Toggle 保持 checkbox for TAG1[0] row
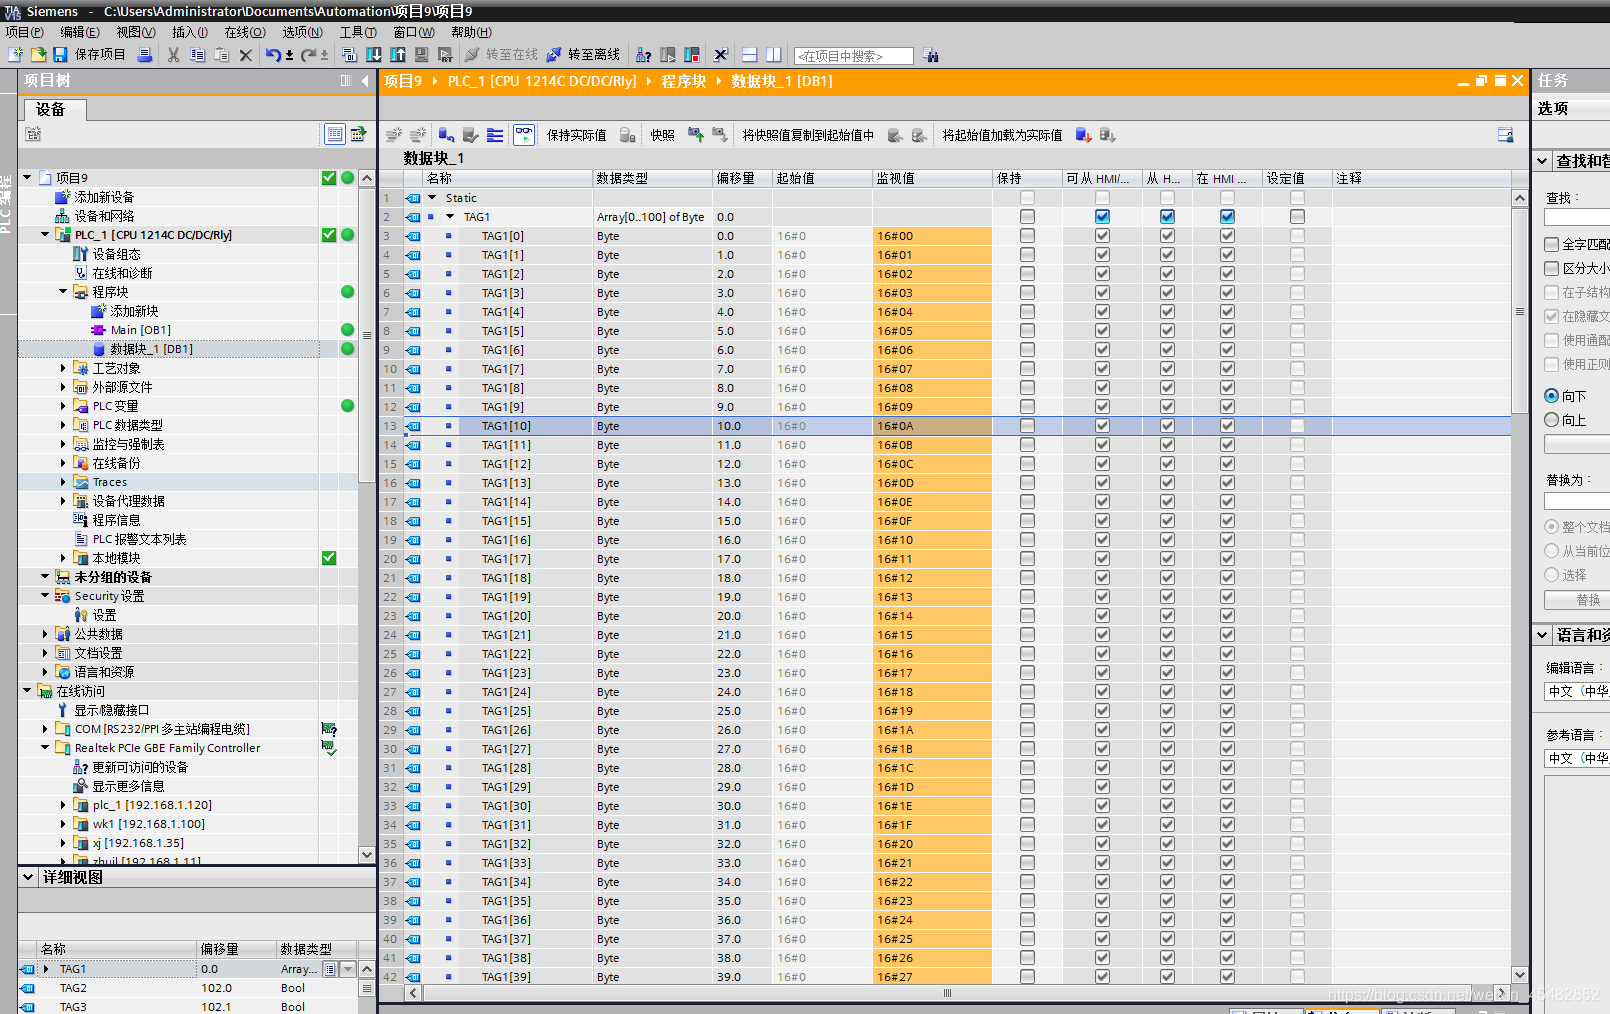1610x1014 pixels. tap(1027, 236)
